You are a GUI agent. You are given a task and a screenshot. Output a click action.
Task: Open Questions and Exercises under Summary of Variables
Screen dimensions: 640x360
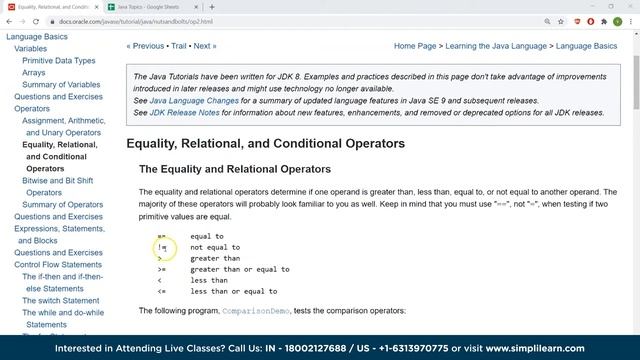pos(58,97)
